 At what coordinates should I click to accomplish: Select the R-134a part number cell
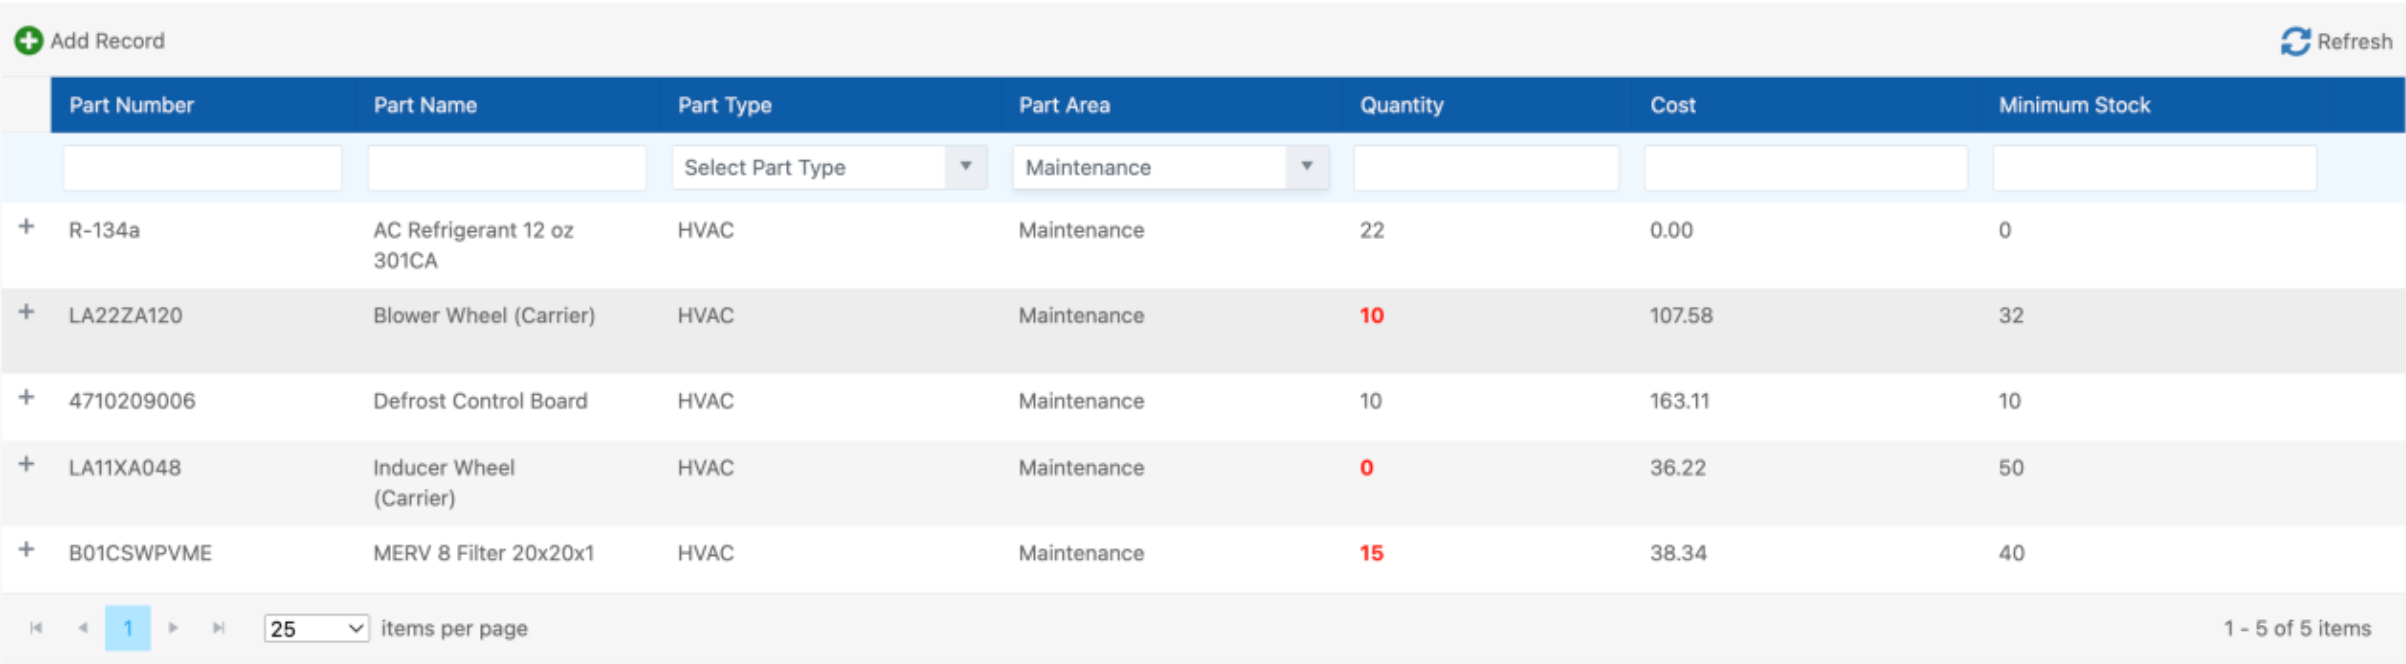[104, 230]
